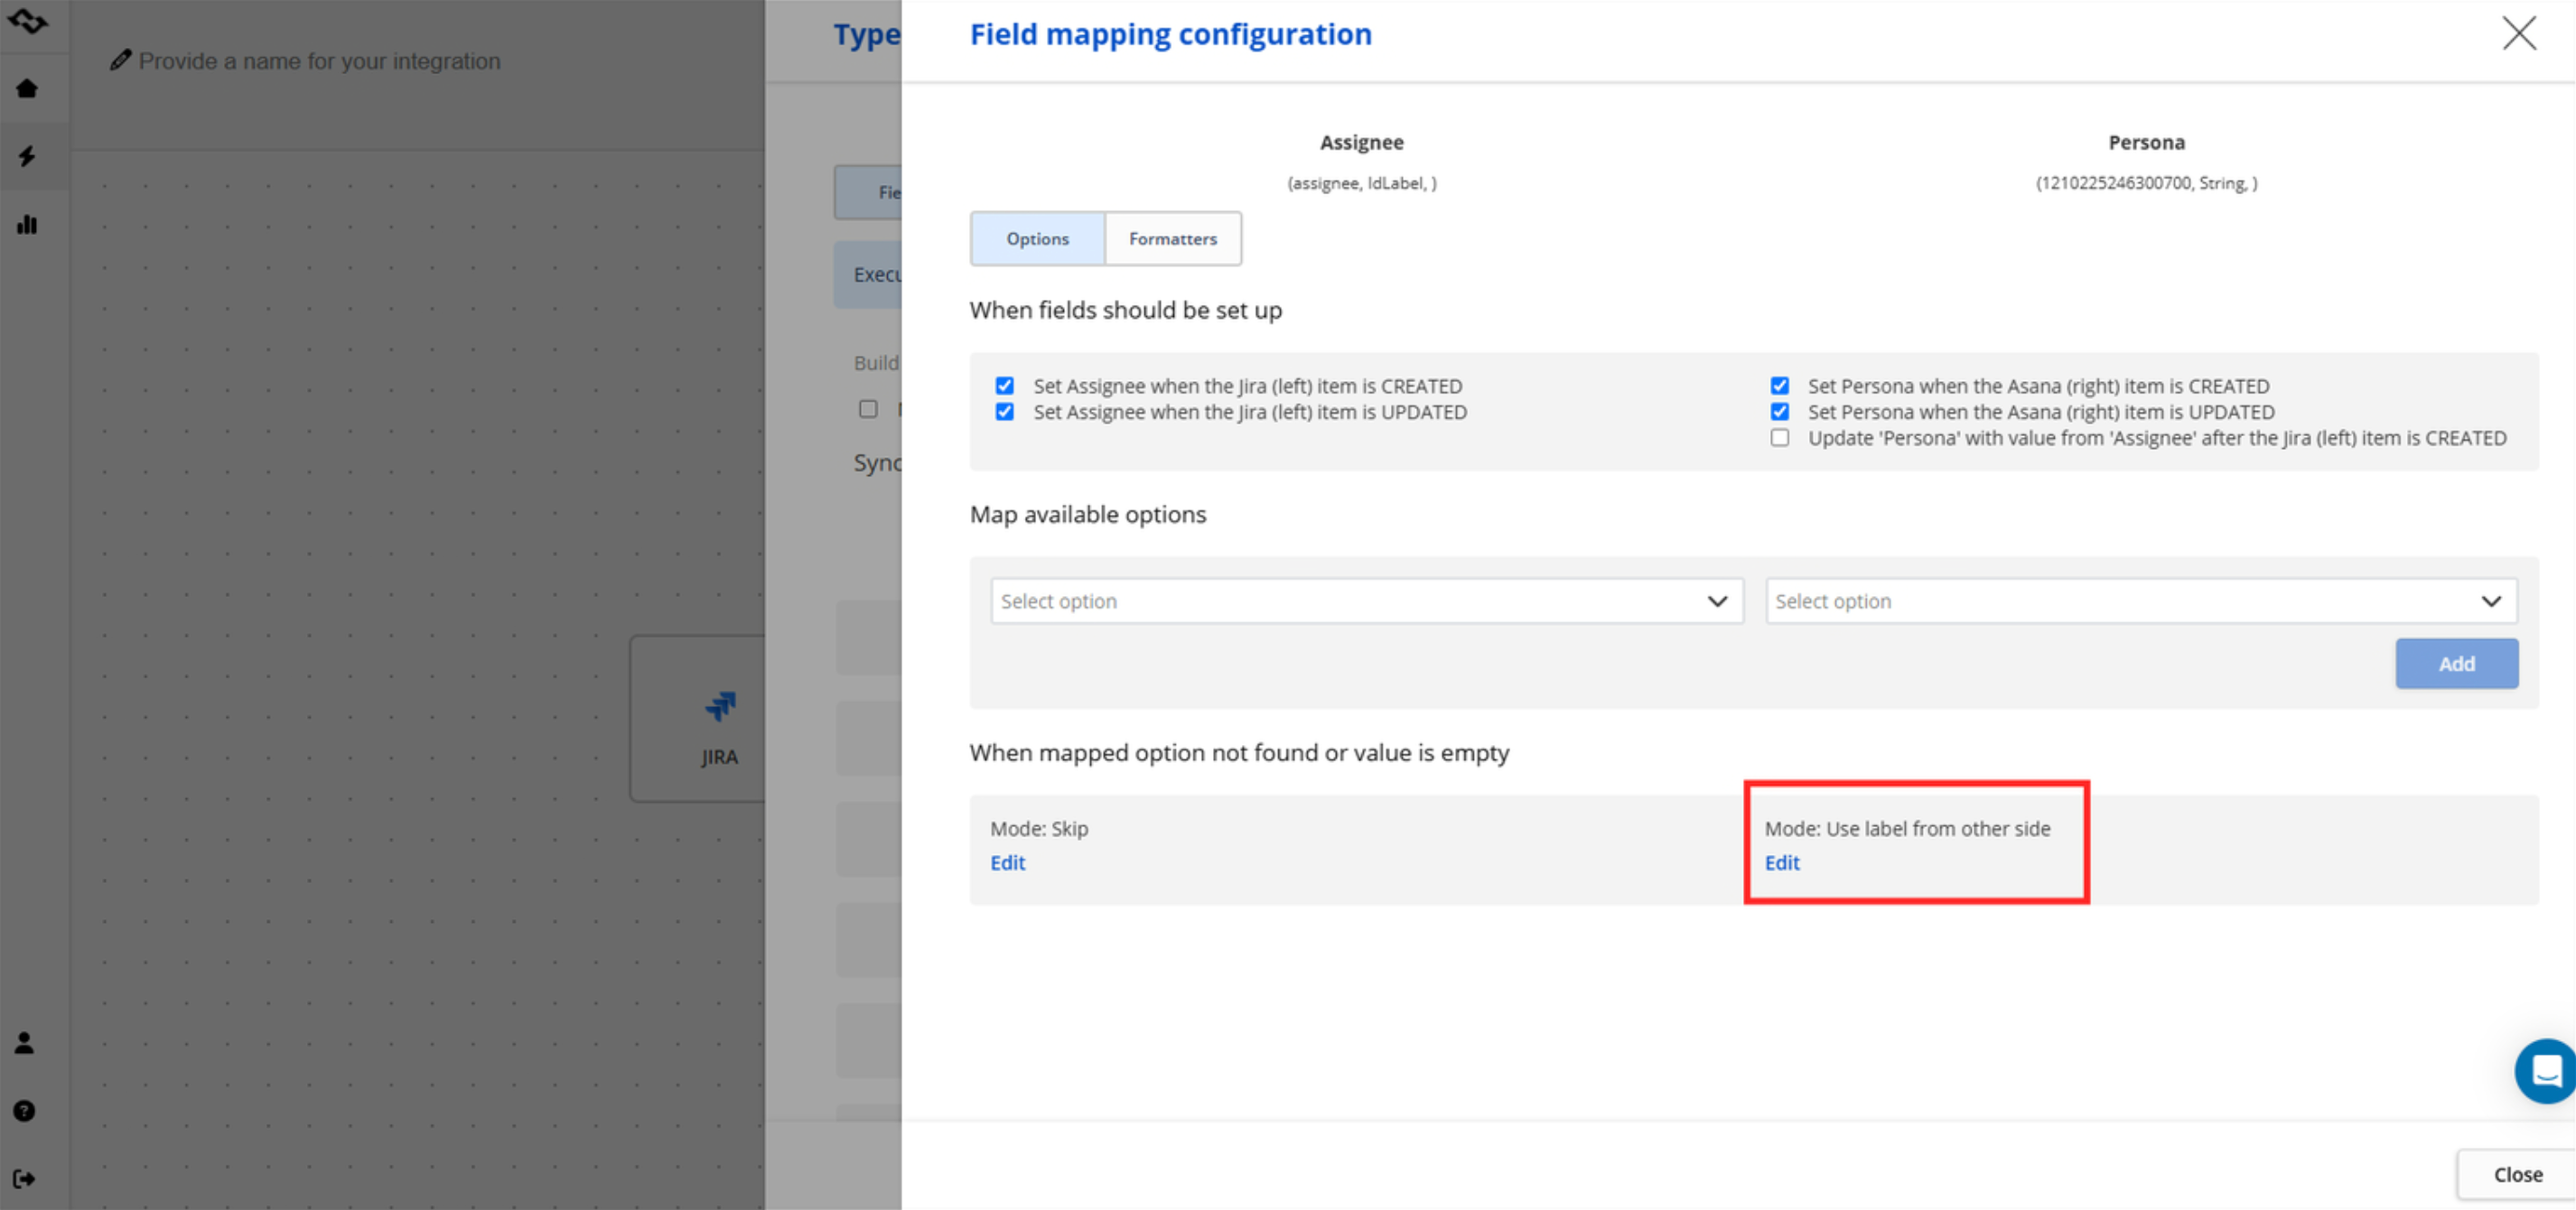Switch to the Formatters tab
This screenshot has height=1210, width=2576.
click(x=1172, y=239)
